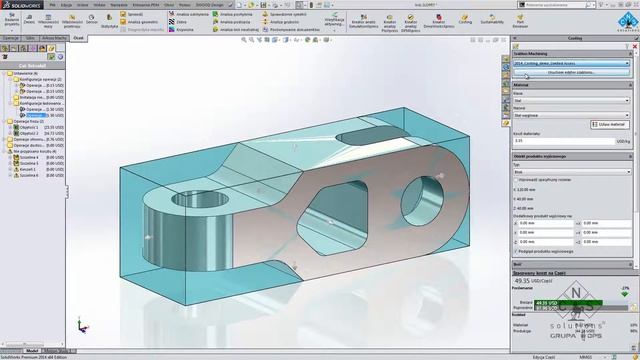This screenshot has height=360, width=640.
Task: Click the material cost input field
Action: coord(564,141)
